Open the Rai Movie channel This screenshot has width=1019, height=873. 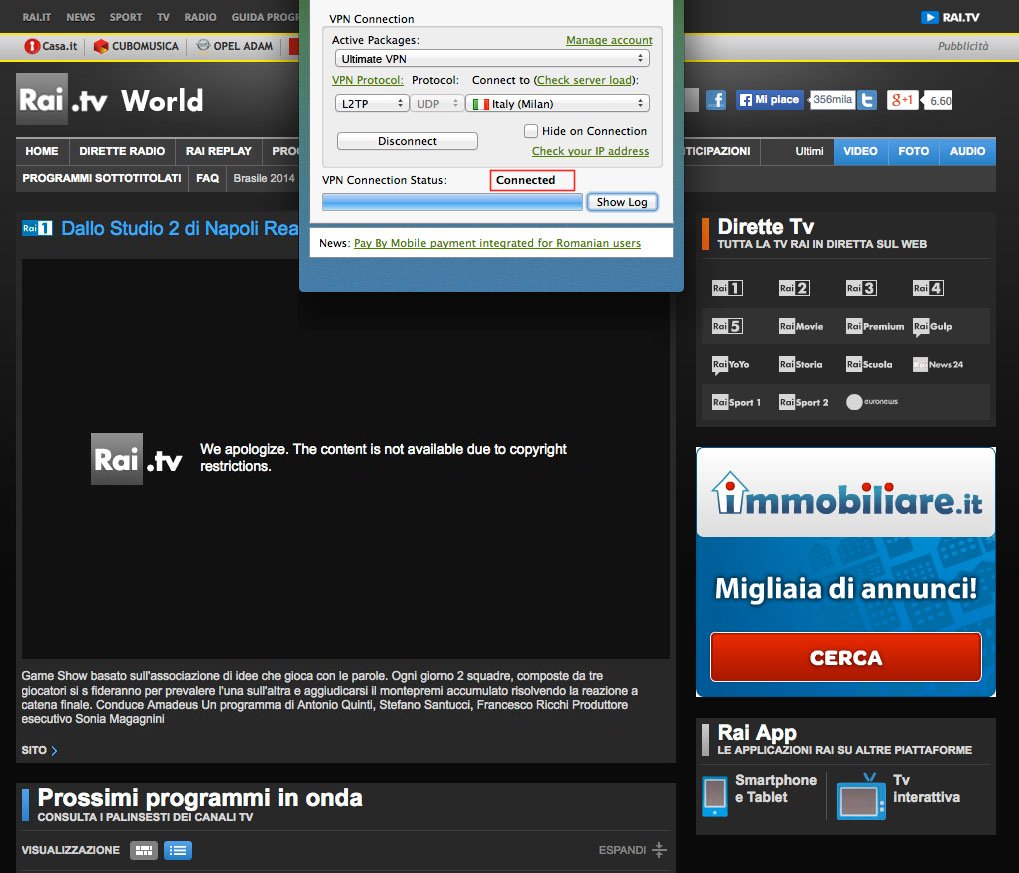click(801, 326)
